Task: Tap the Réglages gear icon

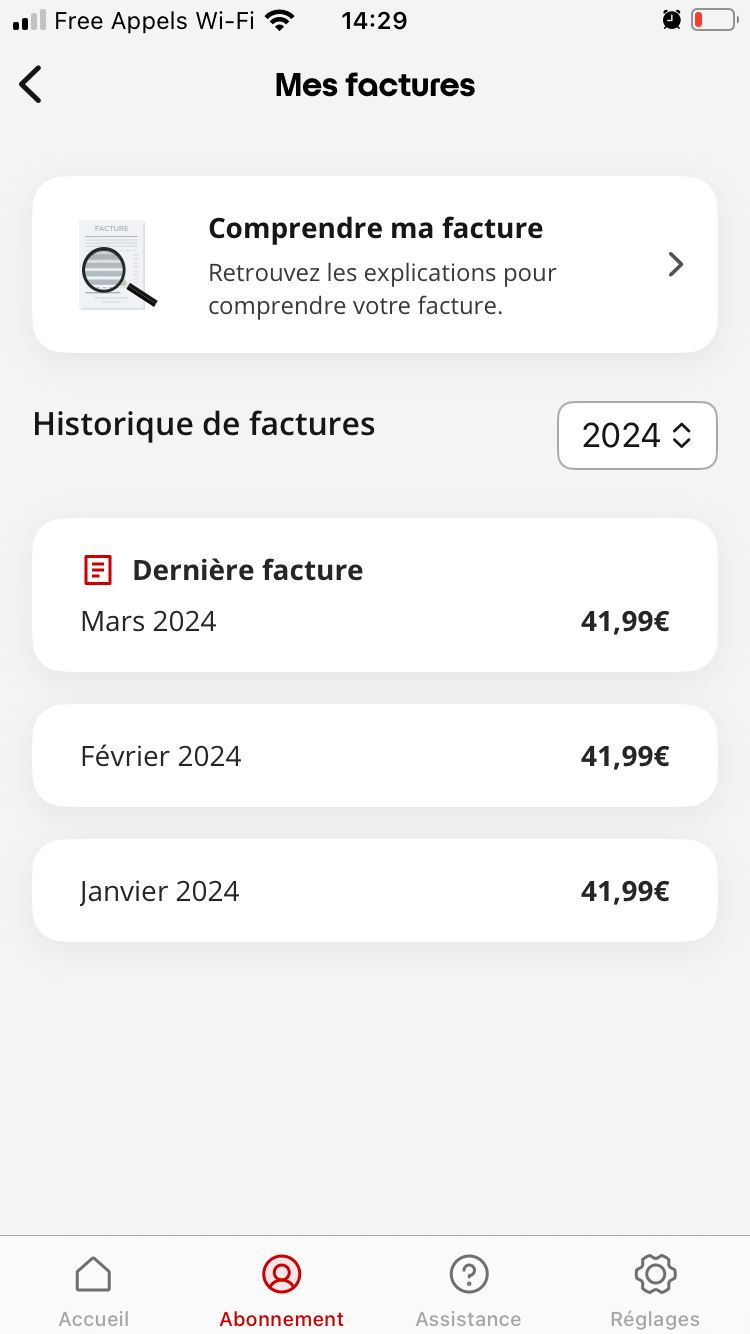Action: point(655,1275)
